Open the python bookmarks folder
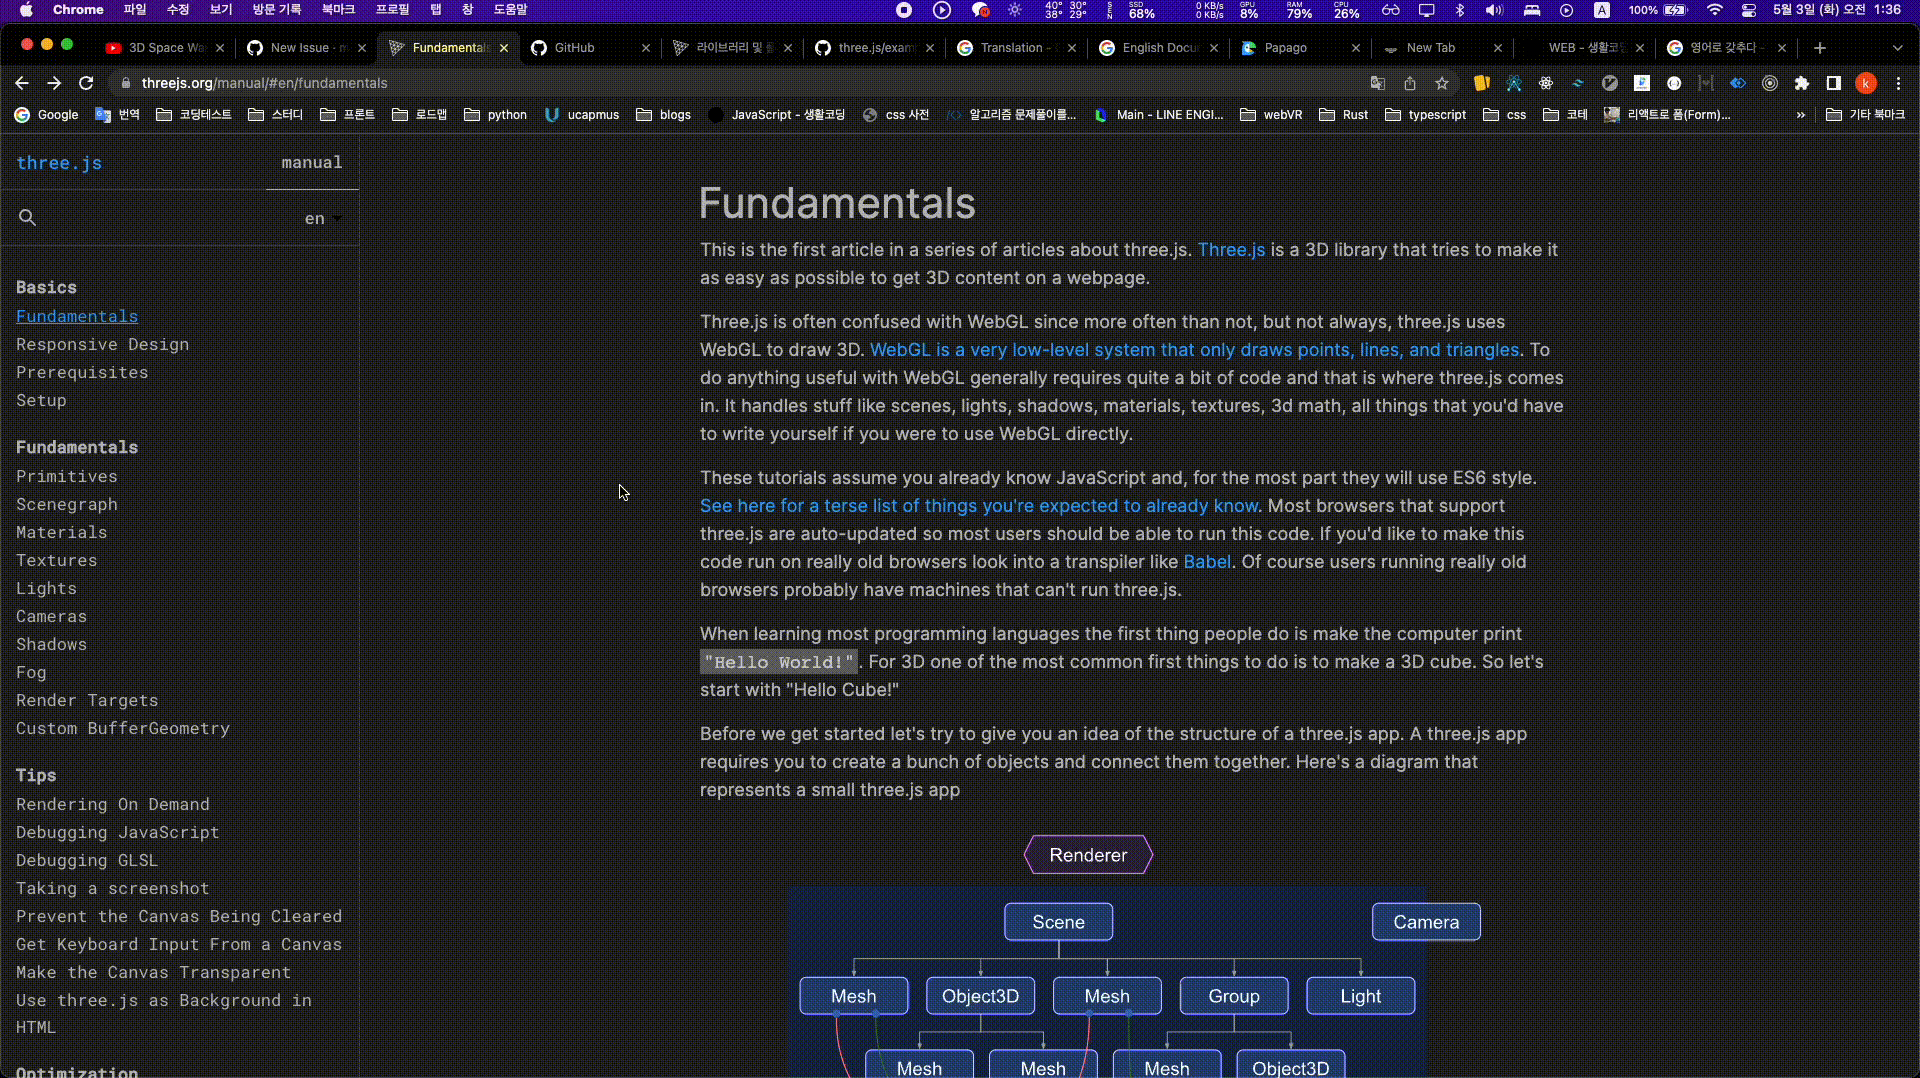Viewport: 1920px width, 1078px height. 496,115
